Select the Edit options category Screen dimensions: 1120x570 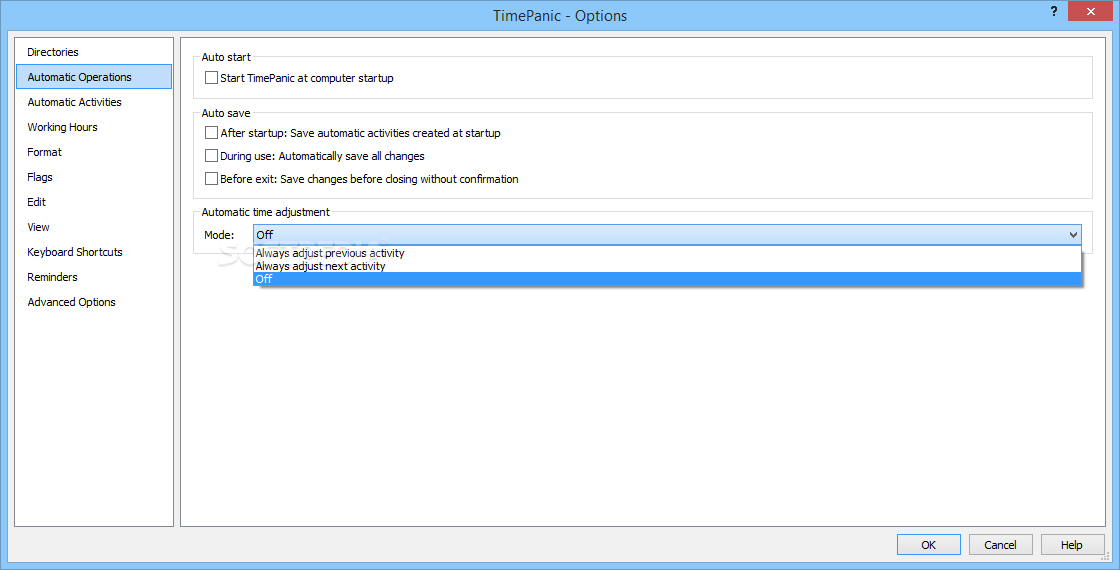[94, 202]
